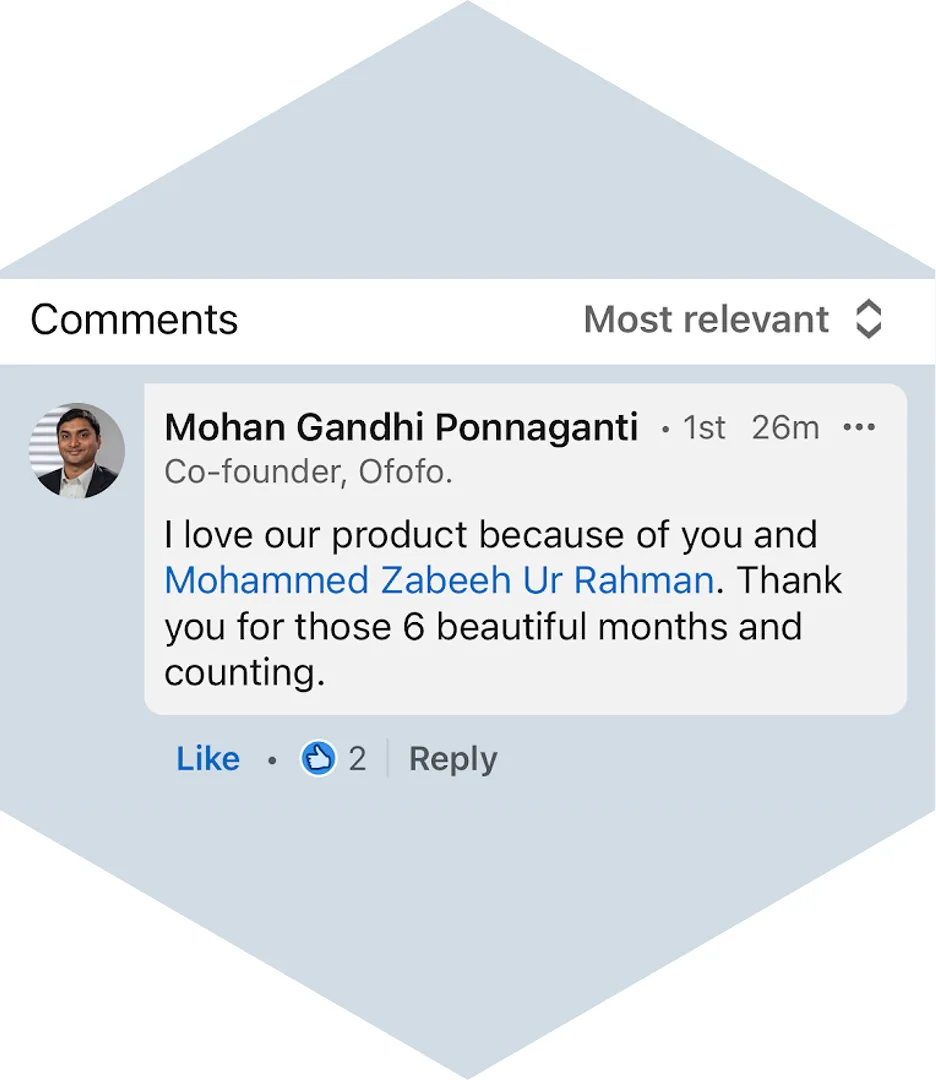Click the up-down sort chevron icon
Viewport: 936px width, 1080px height.
tap(868, 319)
